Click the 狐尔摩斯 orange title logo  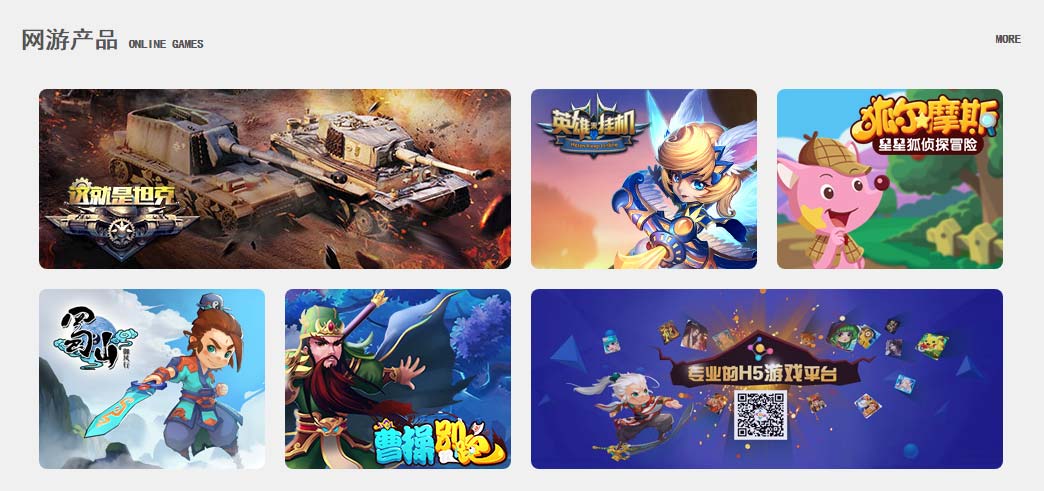click(923, 120)
